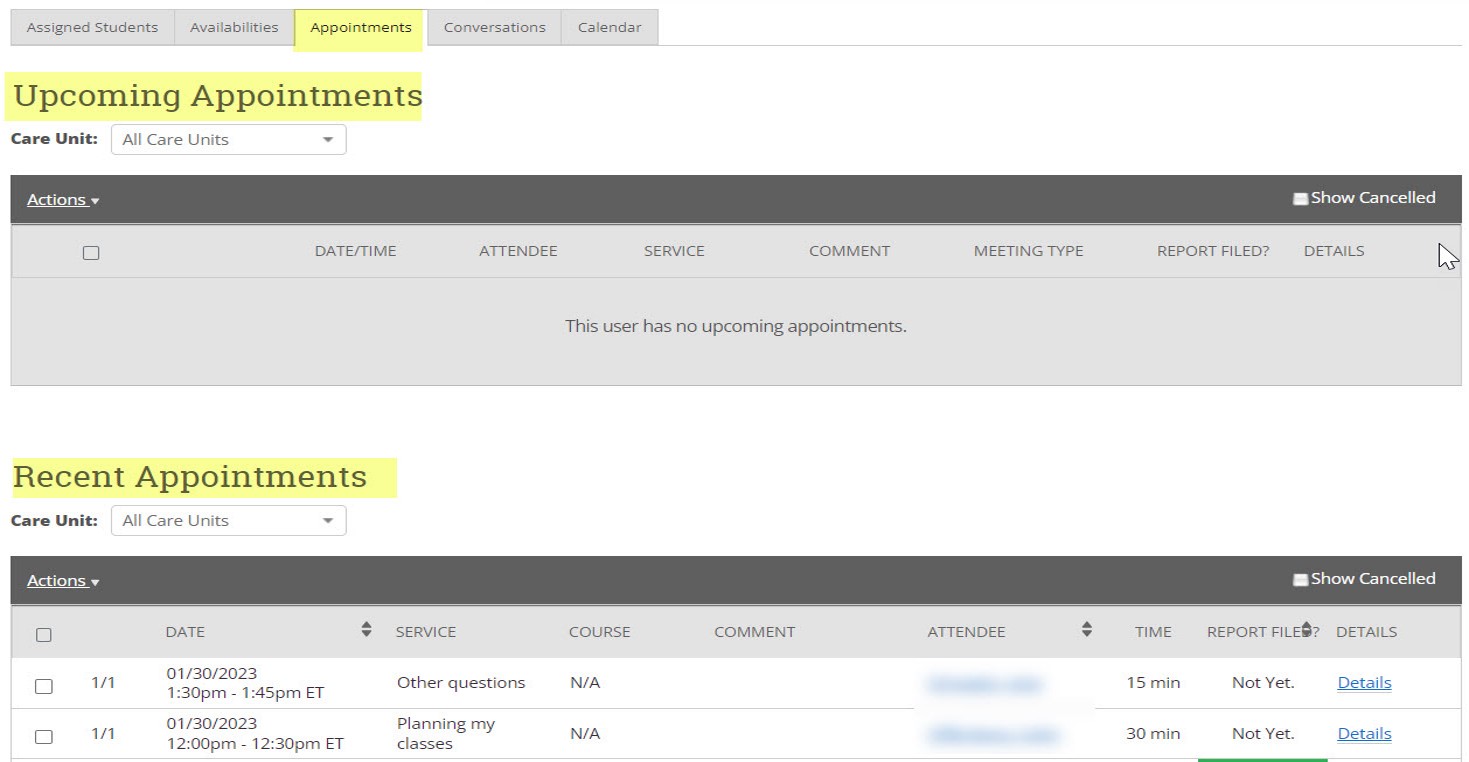Select the 1:30pm Other questions appointment checkbox
Viewport: 1469px width, 762px height.
(44, 686)
